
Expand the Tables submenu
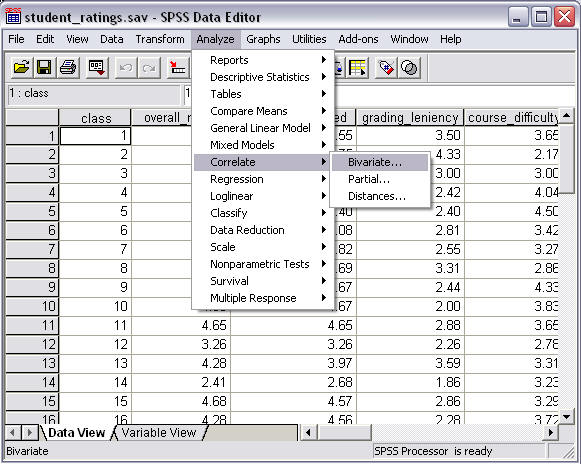(x=262, y=94)
